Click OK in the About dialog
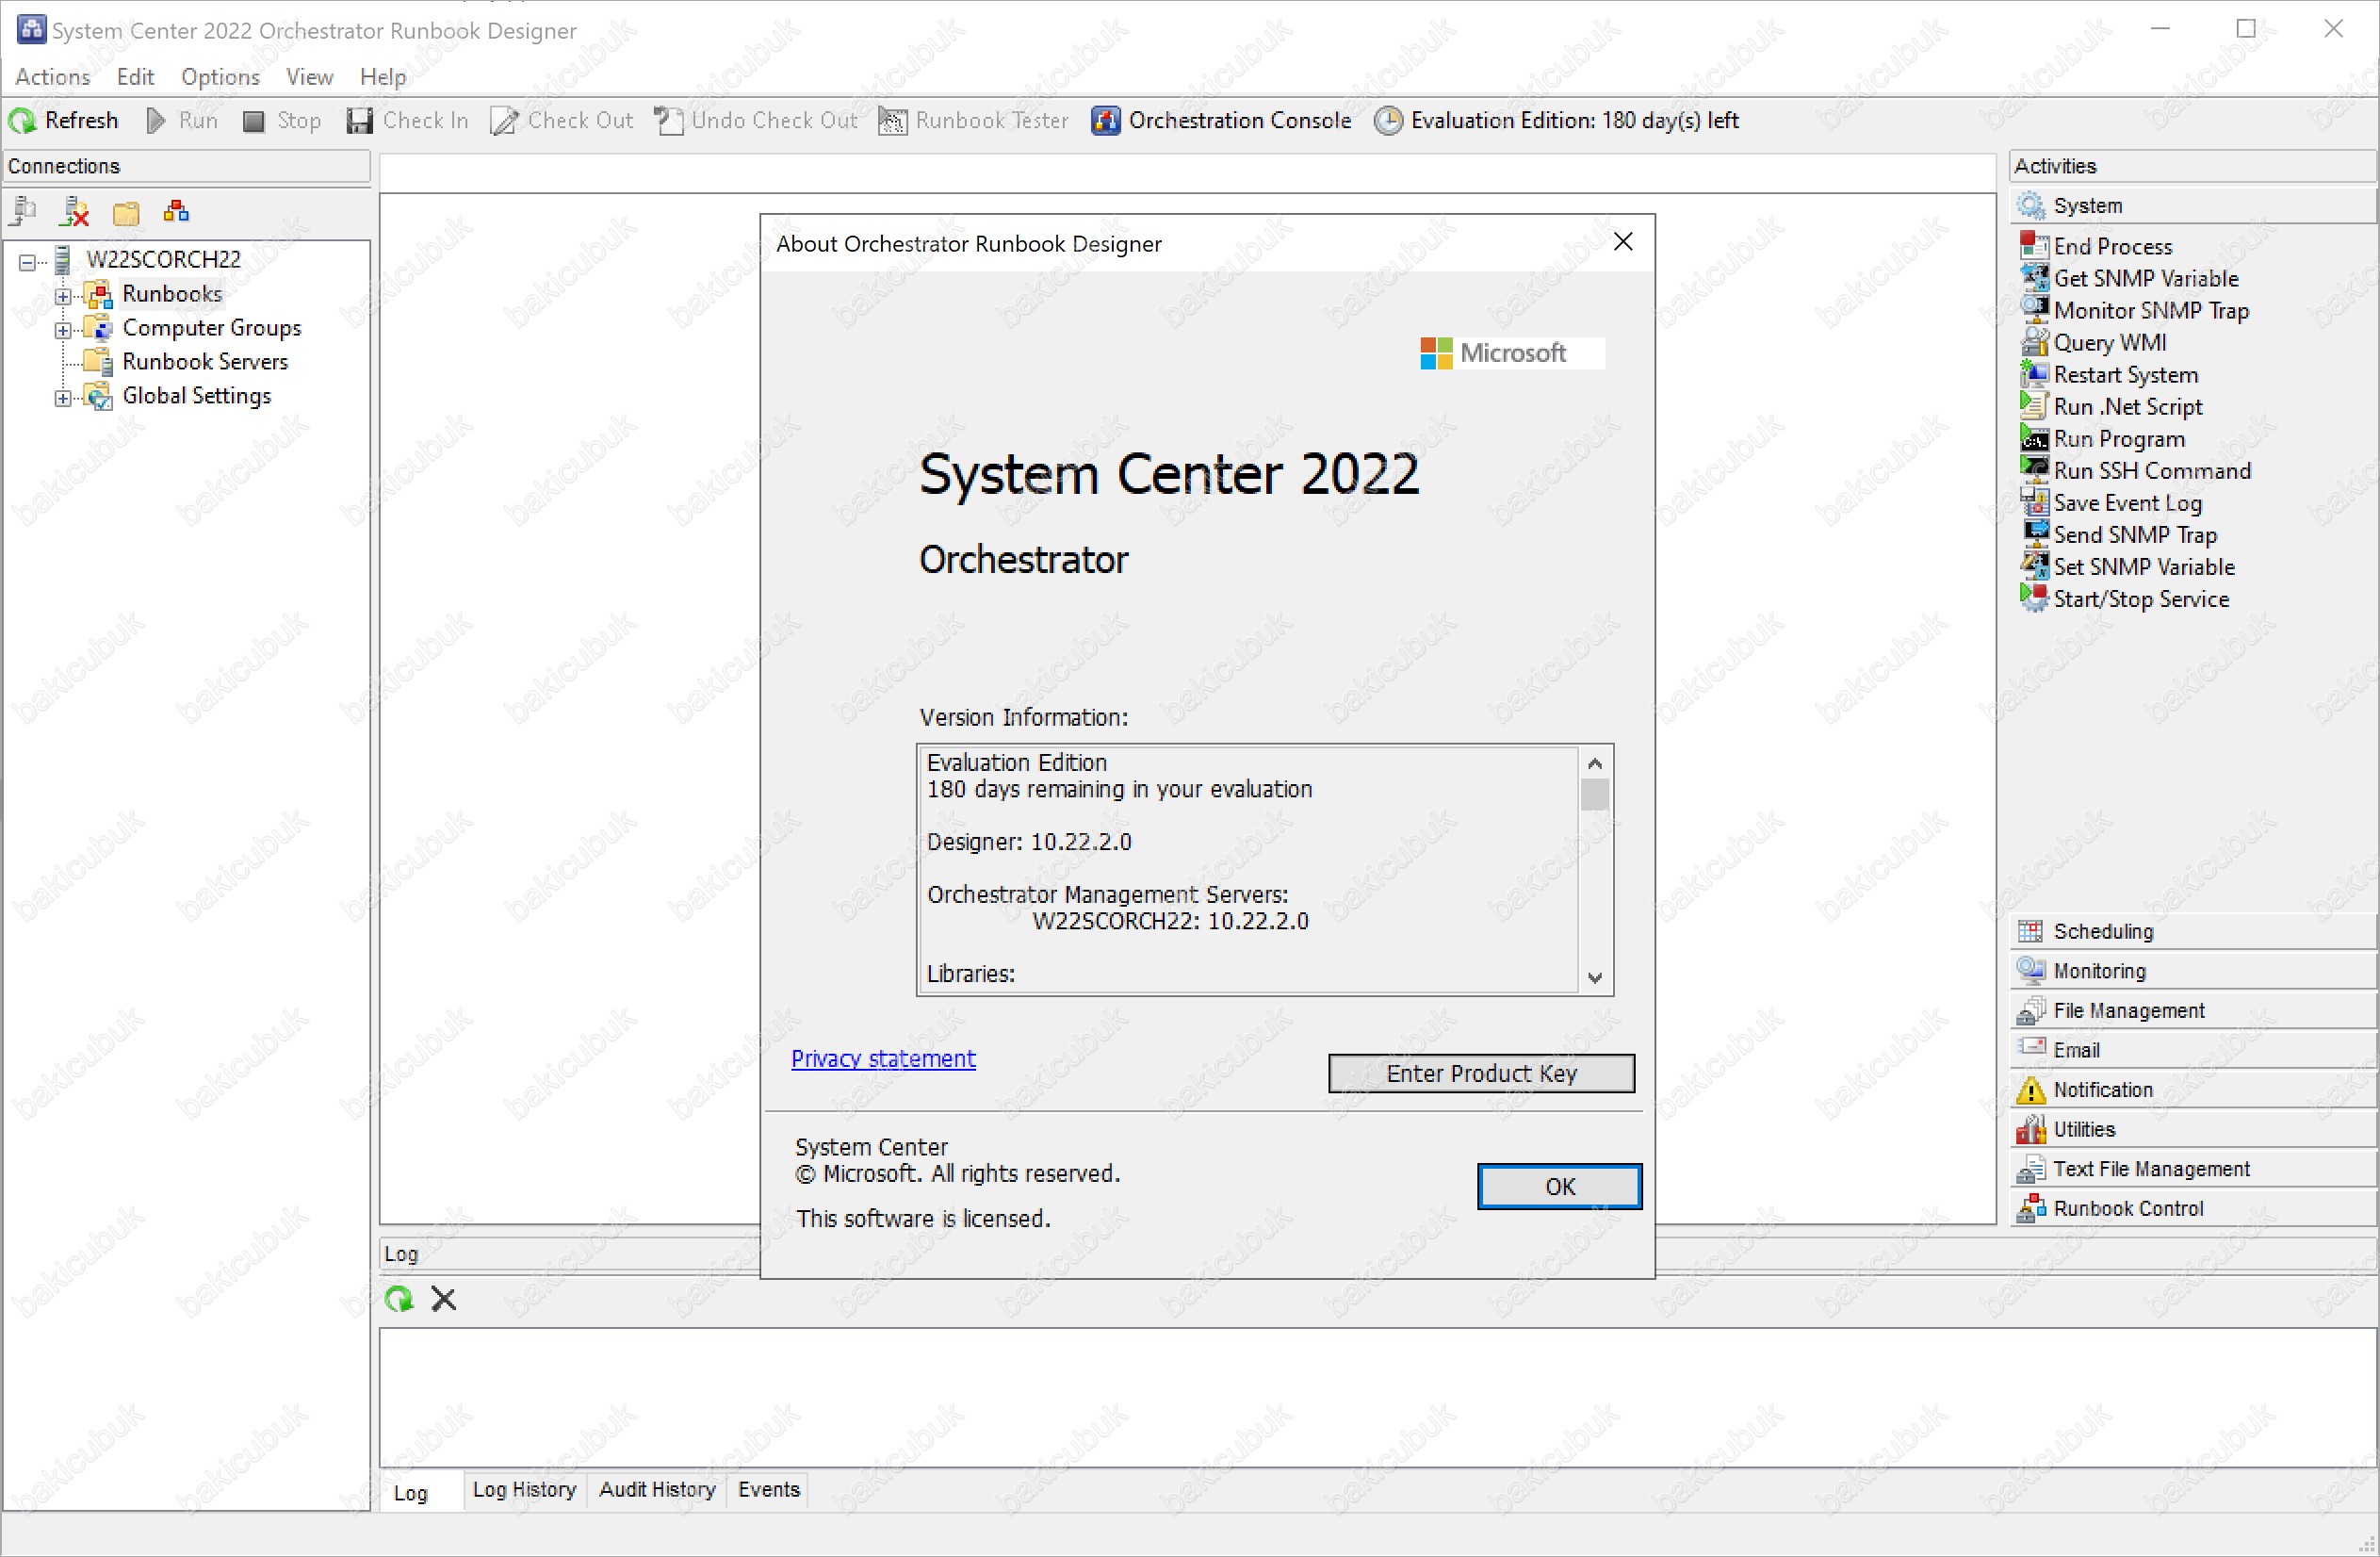 point(1559,1186)
